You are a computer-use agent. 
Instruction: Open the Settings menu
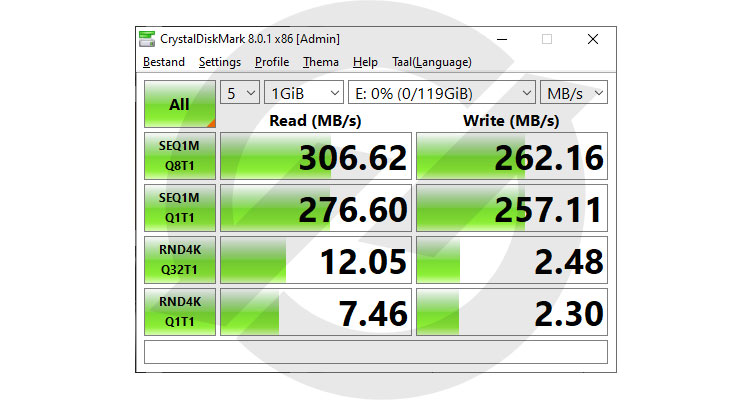(220, 62)
